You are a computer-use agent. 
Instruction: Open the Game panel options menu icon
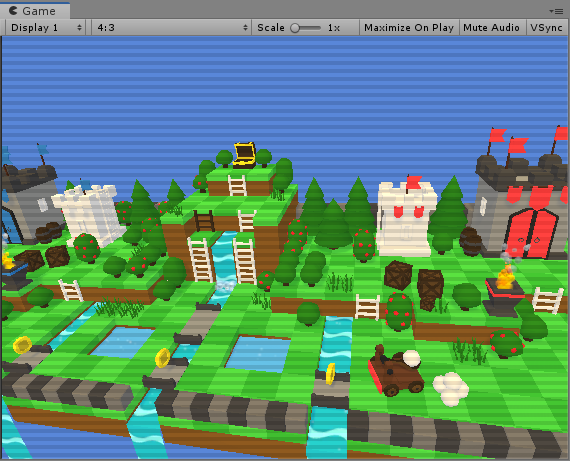click(556, 11)
